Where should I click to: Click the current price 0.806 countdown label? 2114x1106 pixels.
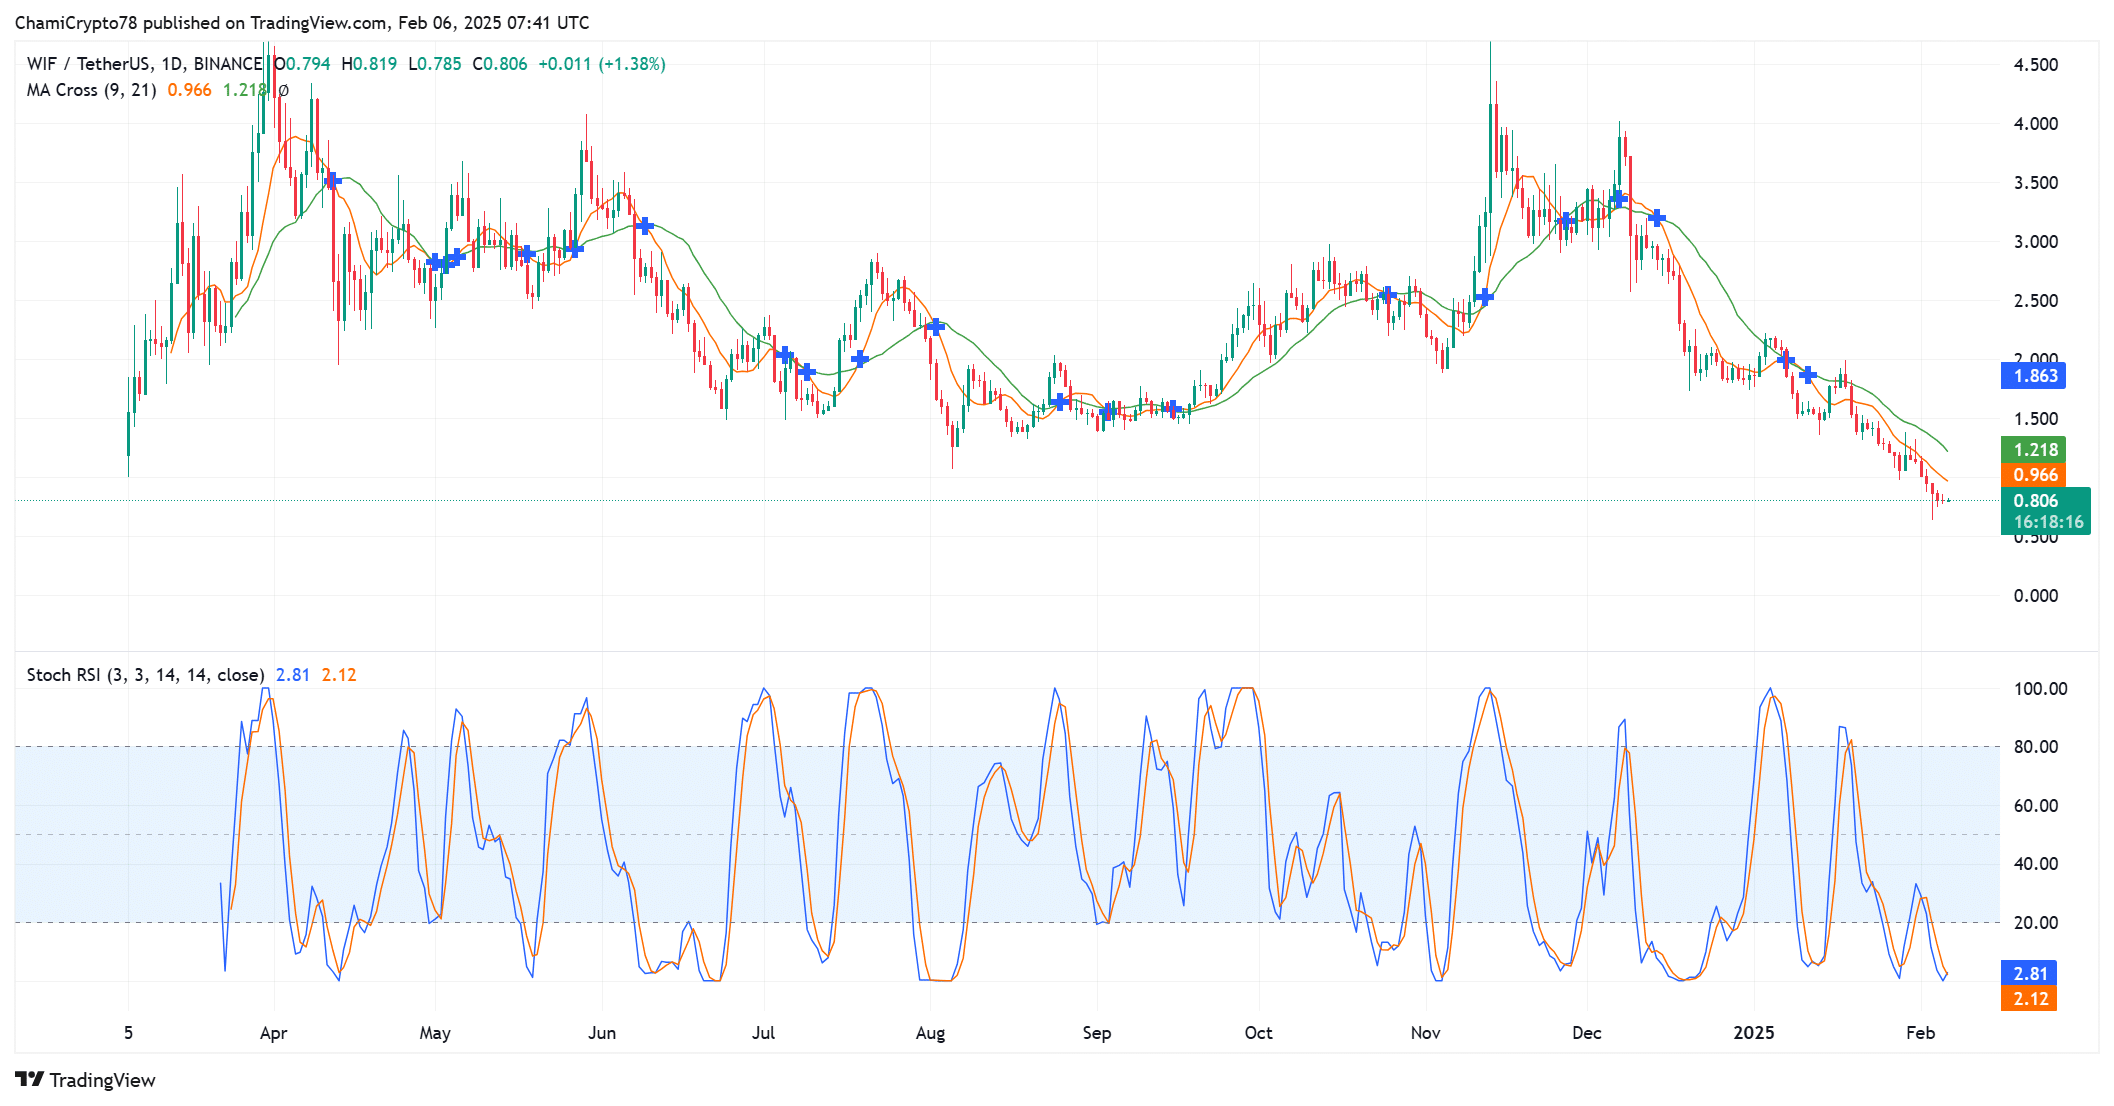pyautogui.click(x=2044, y=511)
